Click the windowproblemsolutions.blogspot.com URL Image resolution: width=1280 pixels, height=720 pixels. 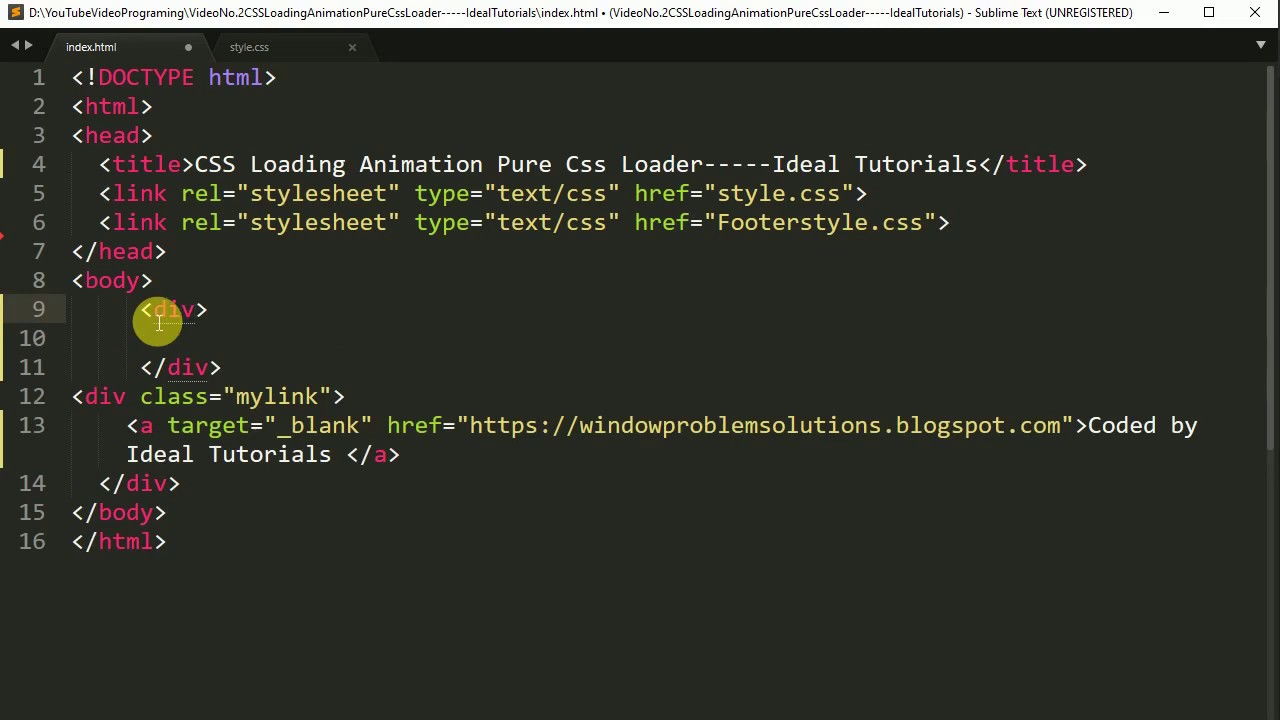tap(764, 425)
